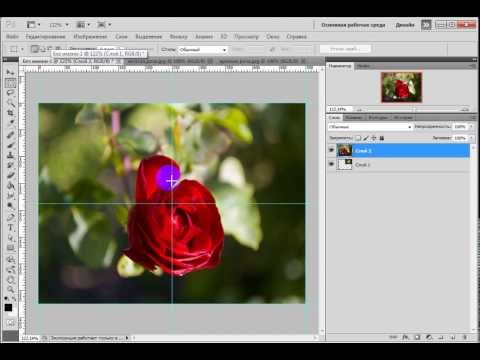Select the Zoom tool in toolbox

pos(10,289)
